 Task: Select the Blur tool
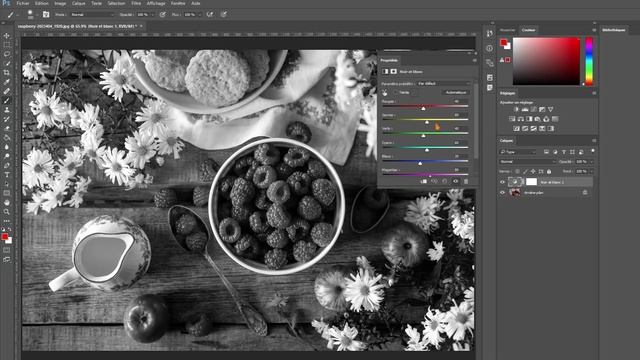coord(7,147)
